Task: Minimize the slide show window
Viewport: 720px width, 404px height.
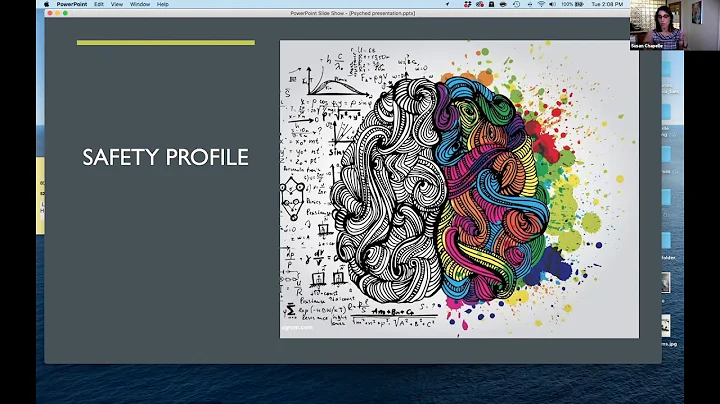Action: [x=58, y=13]
